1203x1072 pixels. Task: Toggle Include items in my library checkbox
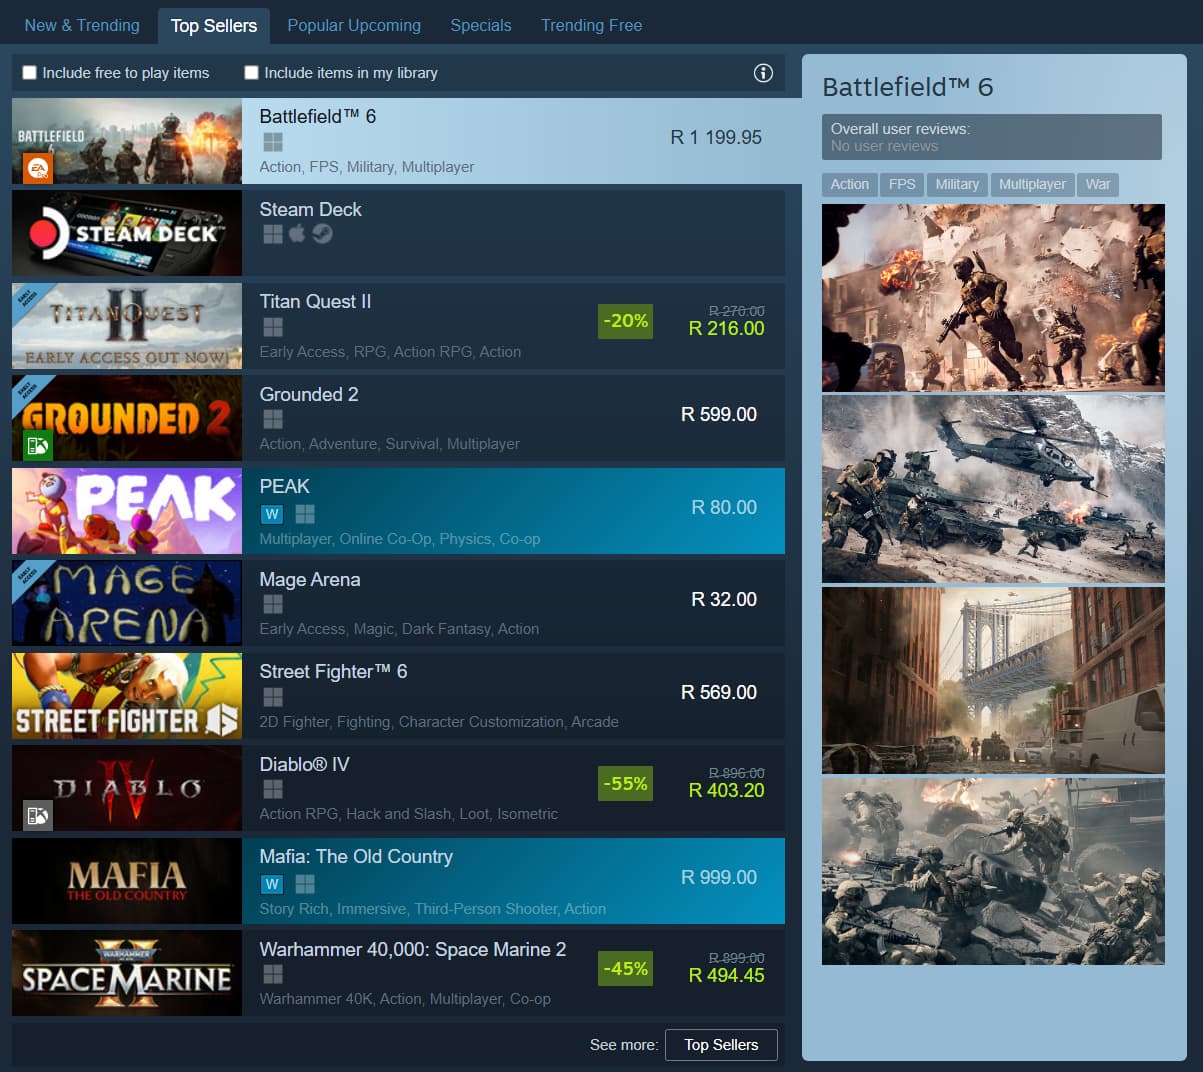[252, 73]
